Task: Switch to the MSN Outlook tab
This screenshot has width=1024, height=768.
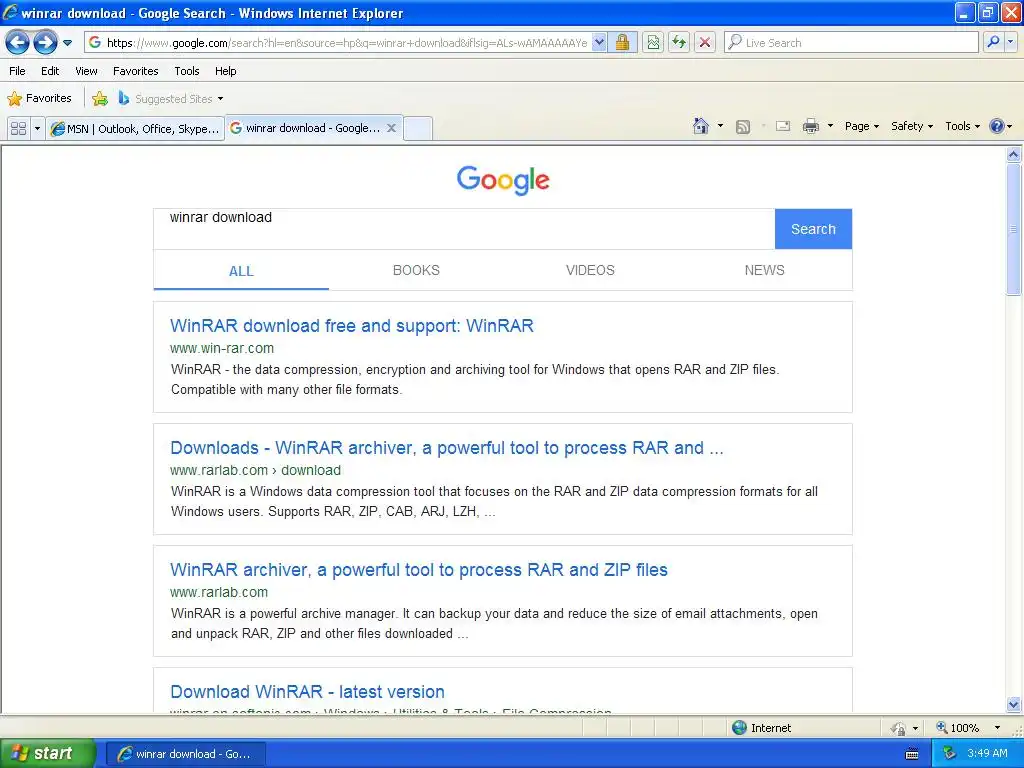Action: point(135,129)
